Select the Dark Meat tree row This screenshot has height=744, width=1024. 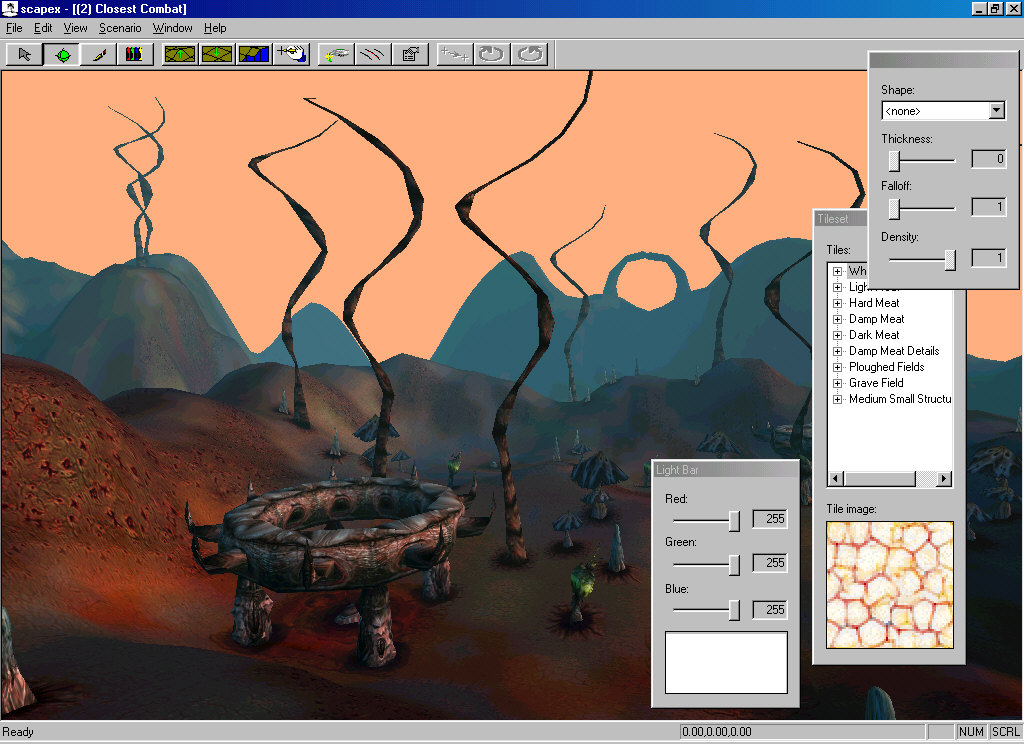point(874,335)
